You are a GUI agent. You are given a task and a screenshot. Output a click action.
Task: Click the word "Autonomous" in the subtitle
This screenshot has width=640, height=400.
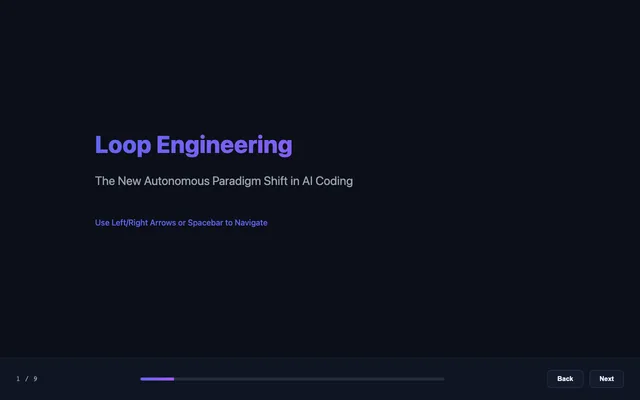tap(176, 181)
